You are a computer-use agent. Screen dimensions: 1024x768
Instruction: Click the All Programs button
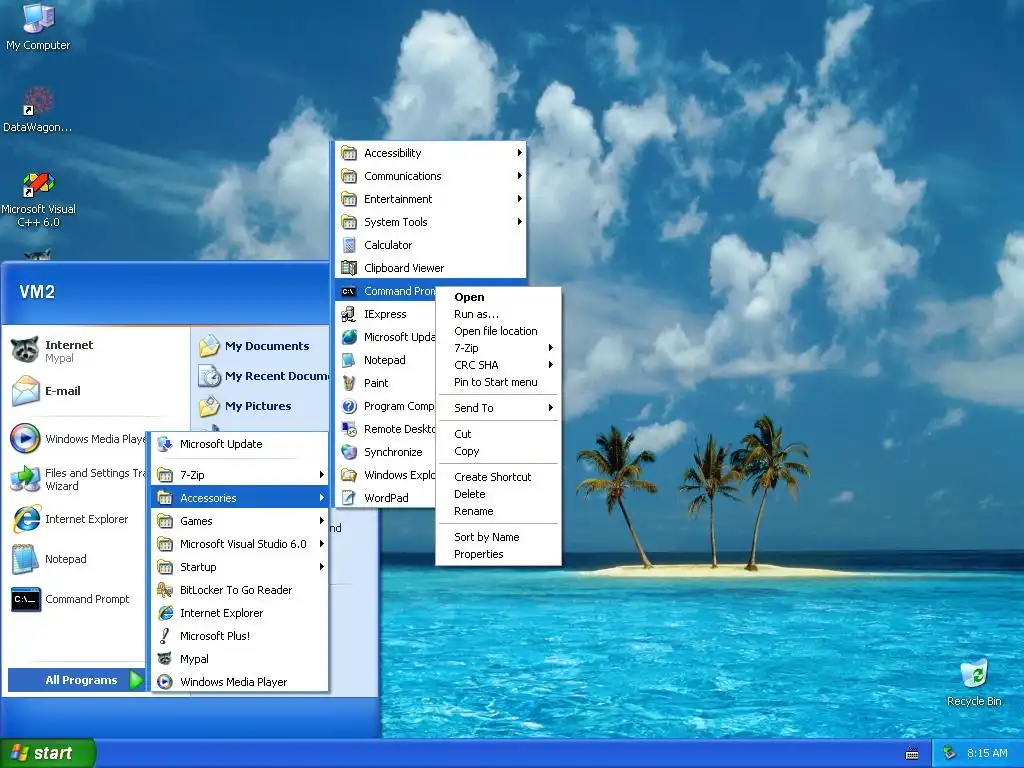(76, 680)
